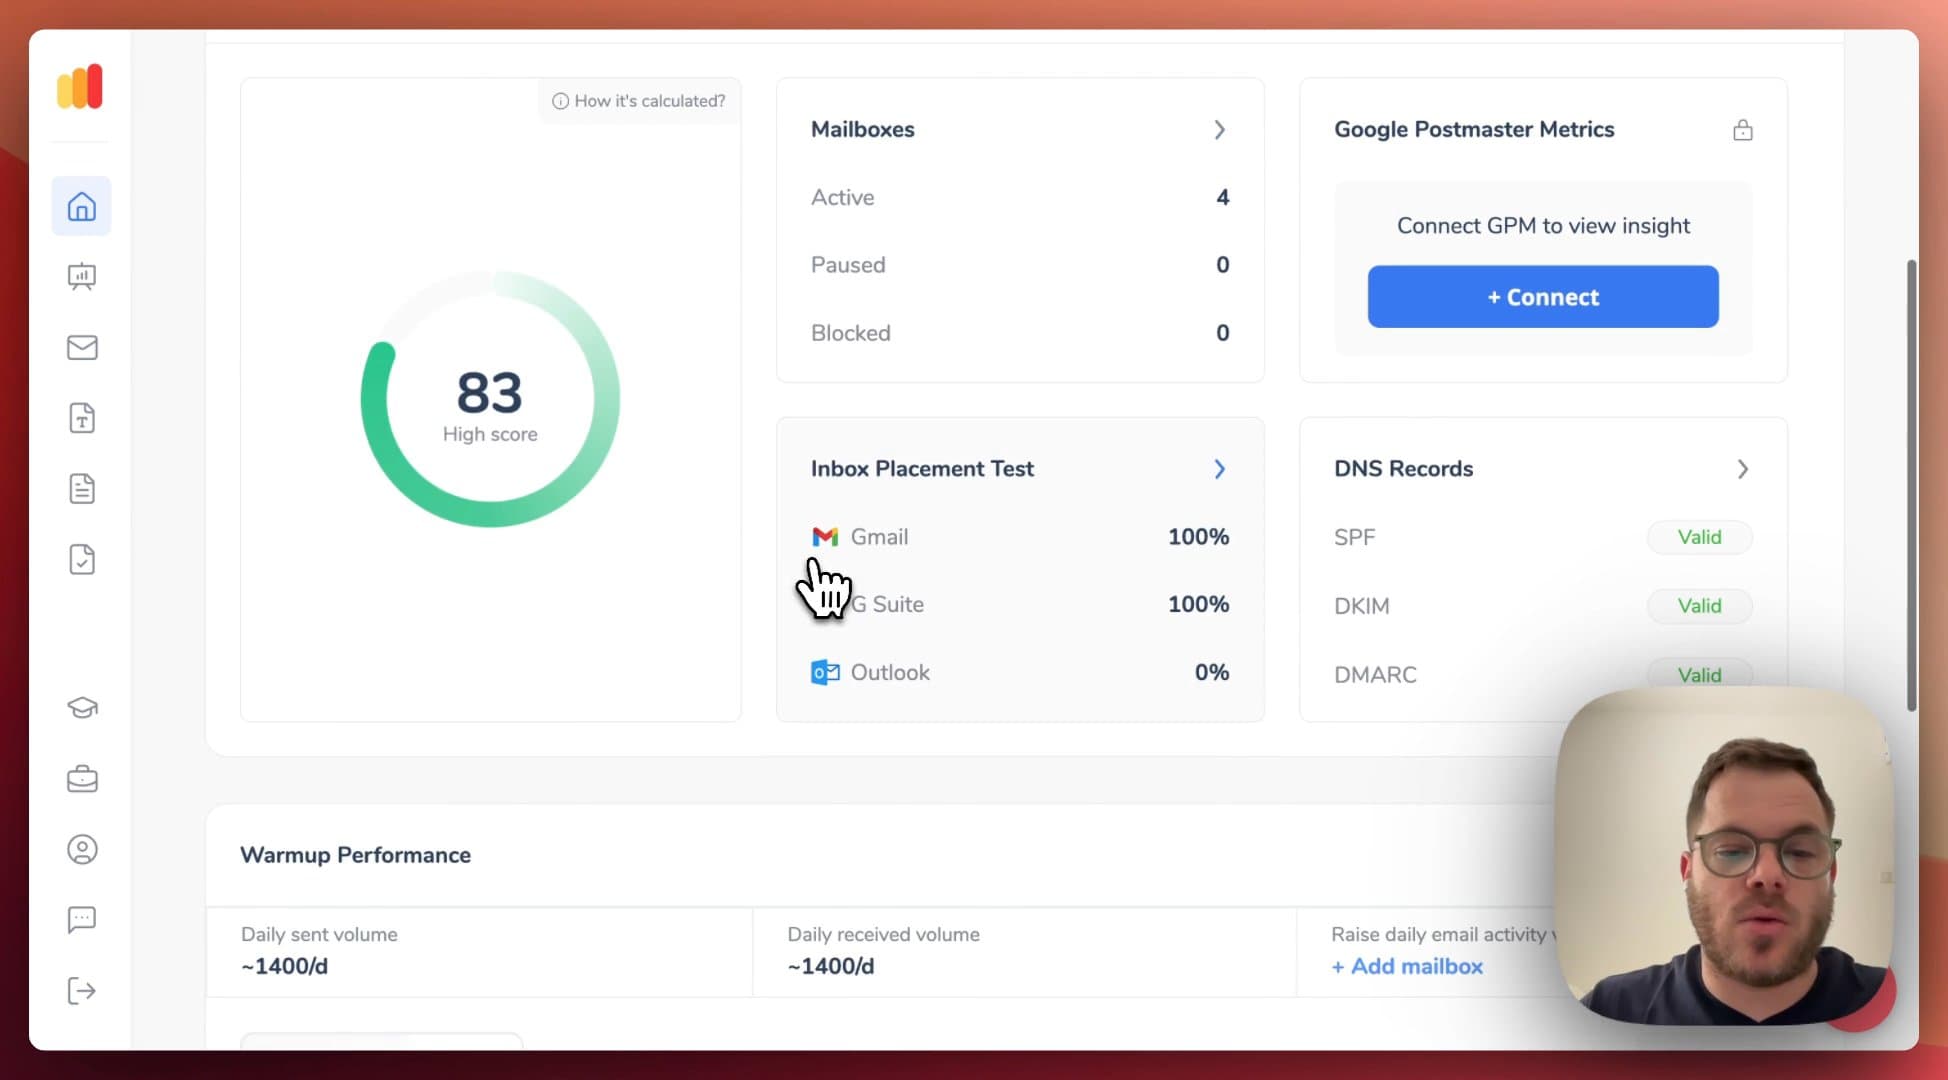
Task: Open the email mailbox icon in sidebar
Action: (80, 348)
